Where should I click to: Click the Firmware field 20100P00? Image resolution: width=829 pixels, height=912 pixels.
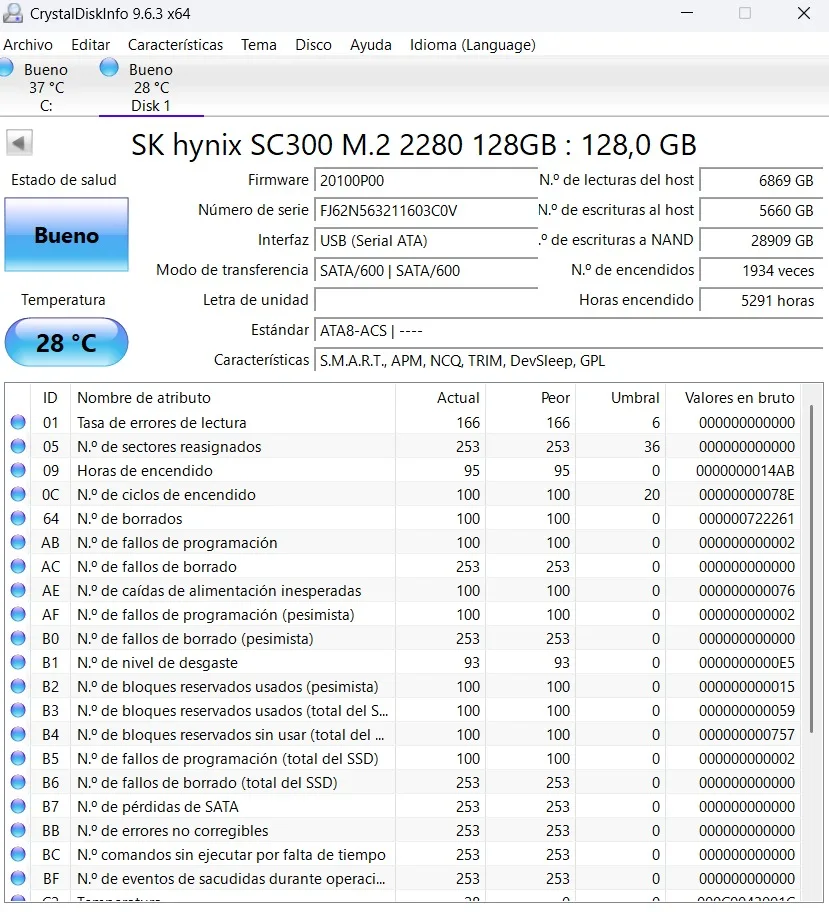(x=426, y=180)
